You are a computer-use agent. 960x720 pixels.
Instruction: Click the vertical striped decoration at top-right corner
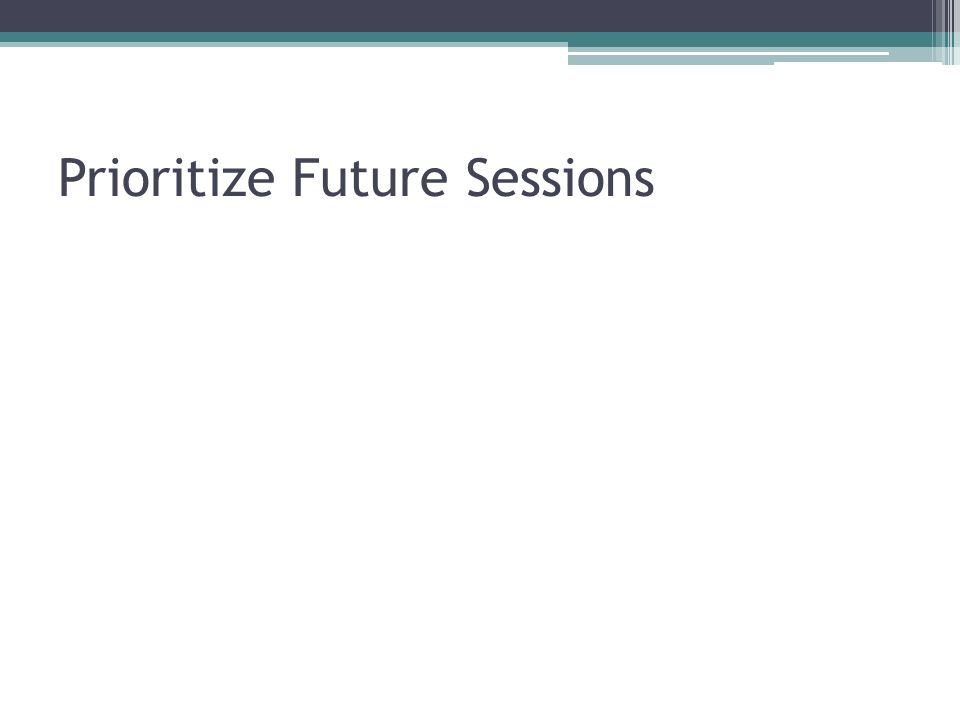[x=946, y=32]
